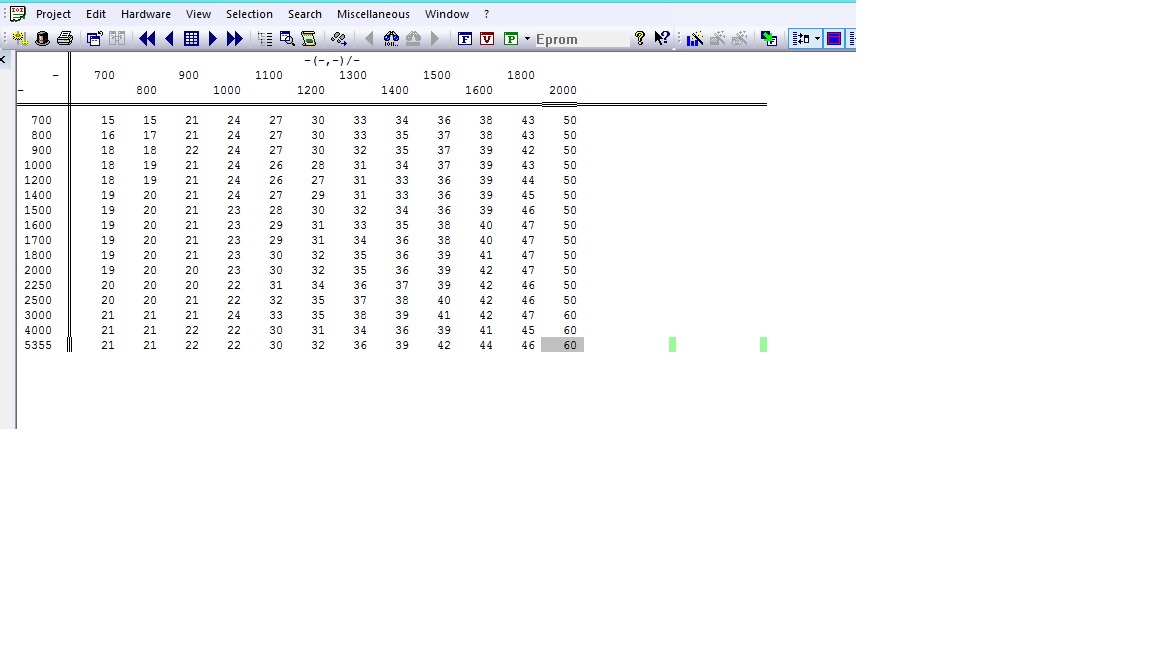This screenshot has width=1152, height=648.
Task: Toggle the green P view button
Action: [511, 39]
